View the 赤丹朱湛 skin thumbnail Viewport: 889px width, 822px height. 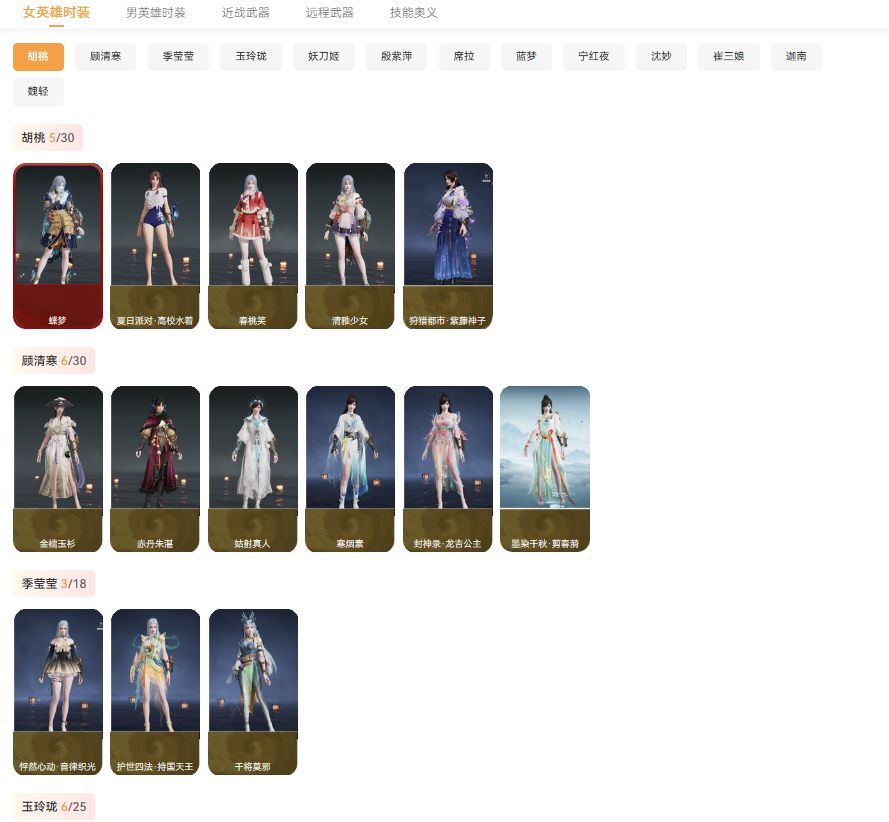pos(155,468)
